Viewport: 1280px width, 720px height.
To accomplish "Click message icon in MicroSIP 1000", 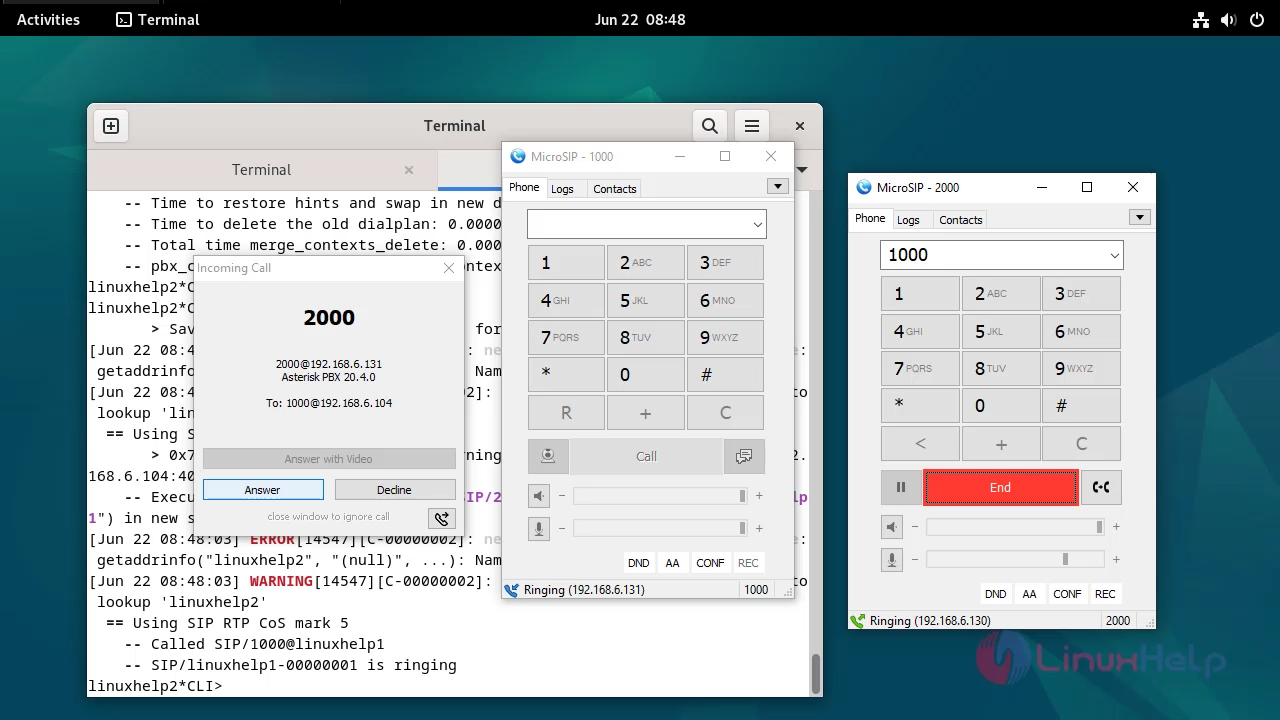I will coord(744,456).
